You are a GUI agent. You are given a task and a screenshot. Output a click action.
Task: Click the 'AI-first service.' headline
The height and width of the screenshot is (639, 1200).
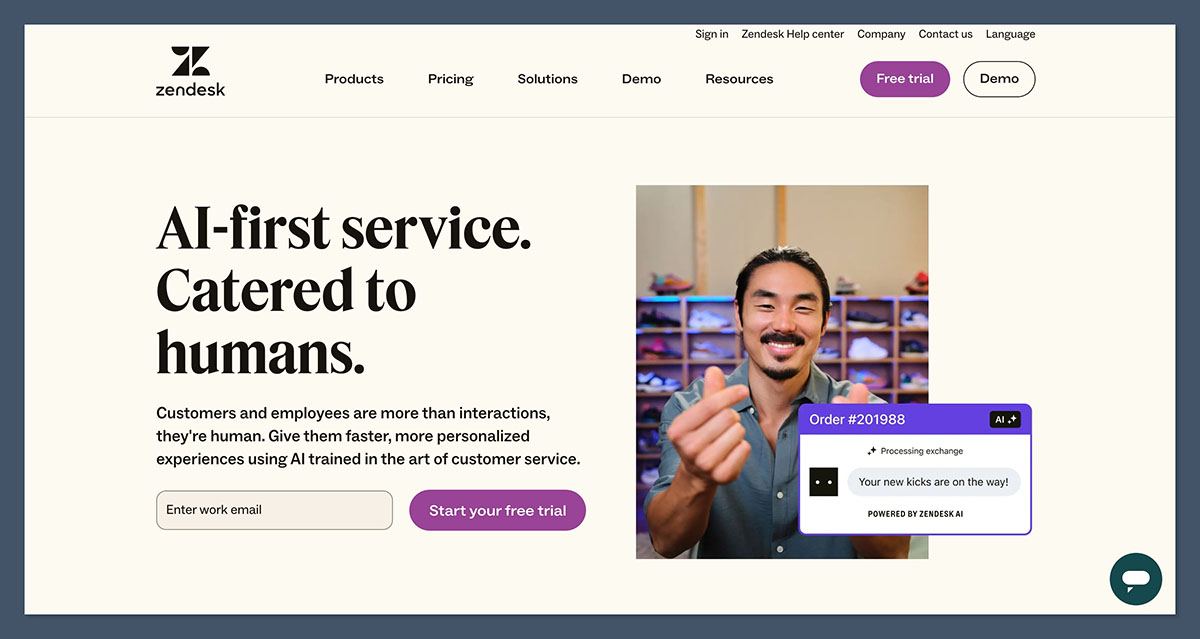(344, 226)
